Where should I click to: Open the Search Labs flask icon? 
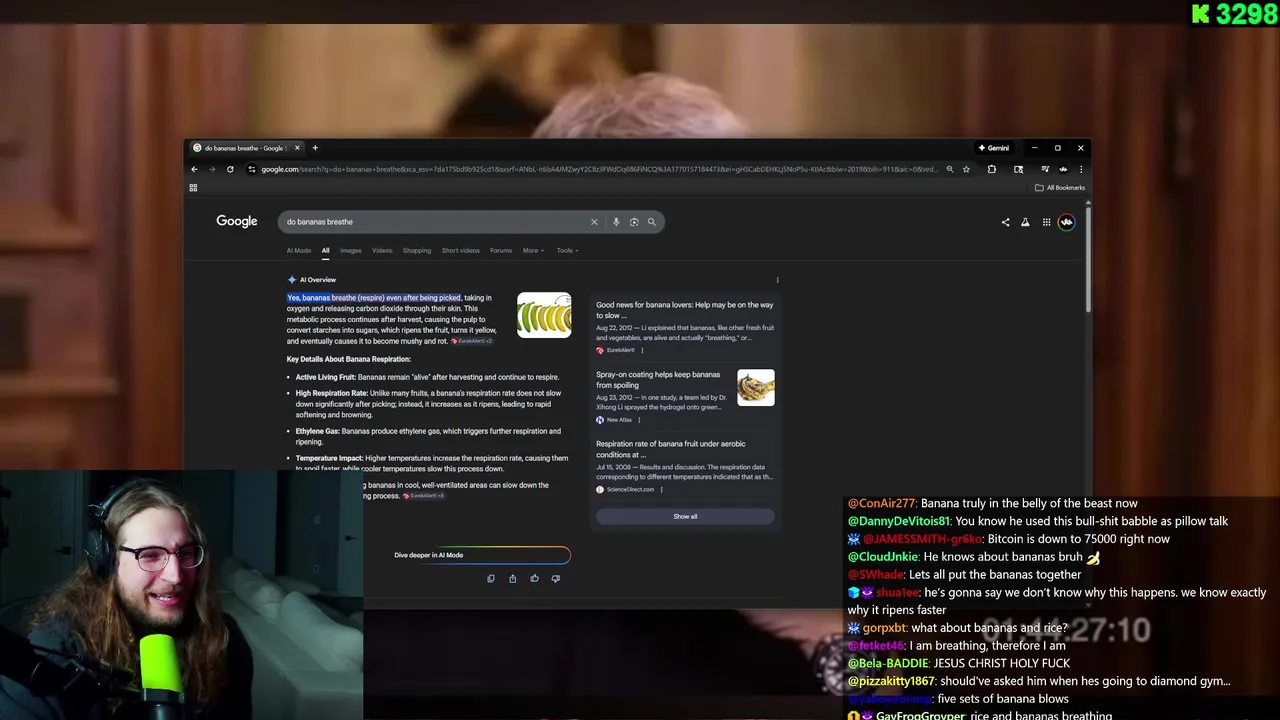[1025, 222]
